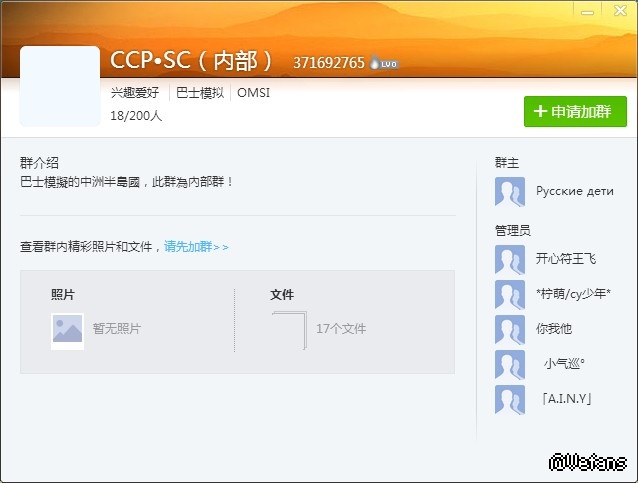The image size is (638, 483).
Task: Click the 群主 heading
Action: tap(507, 163)
